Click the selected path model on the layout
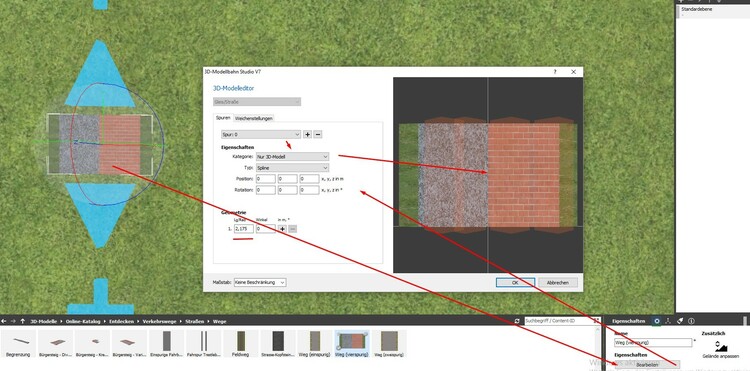Screen dimensions: 750x371 100,144
